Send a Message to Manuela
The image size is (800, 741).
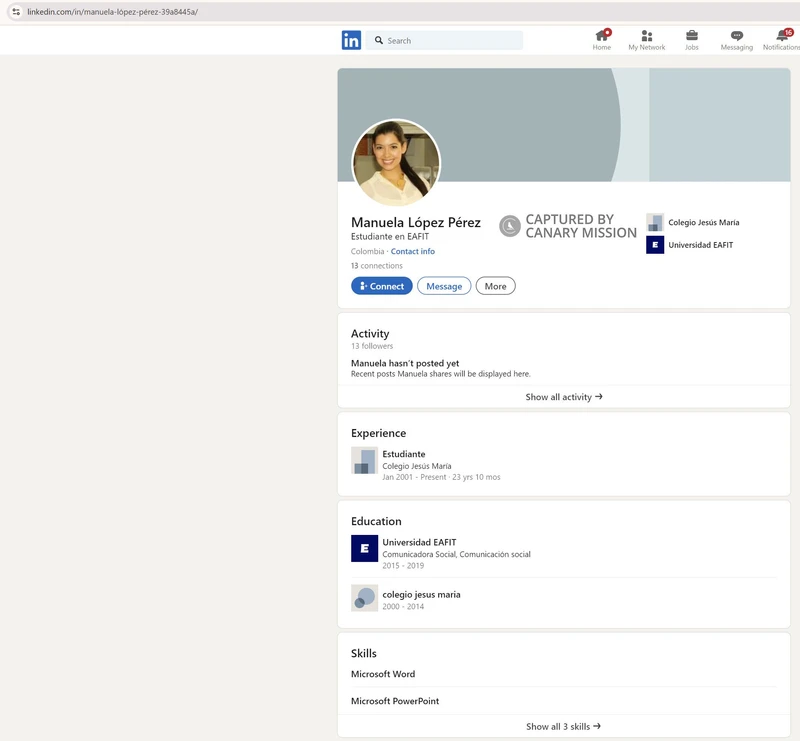(443, 285)
